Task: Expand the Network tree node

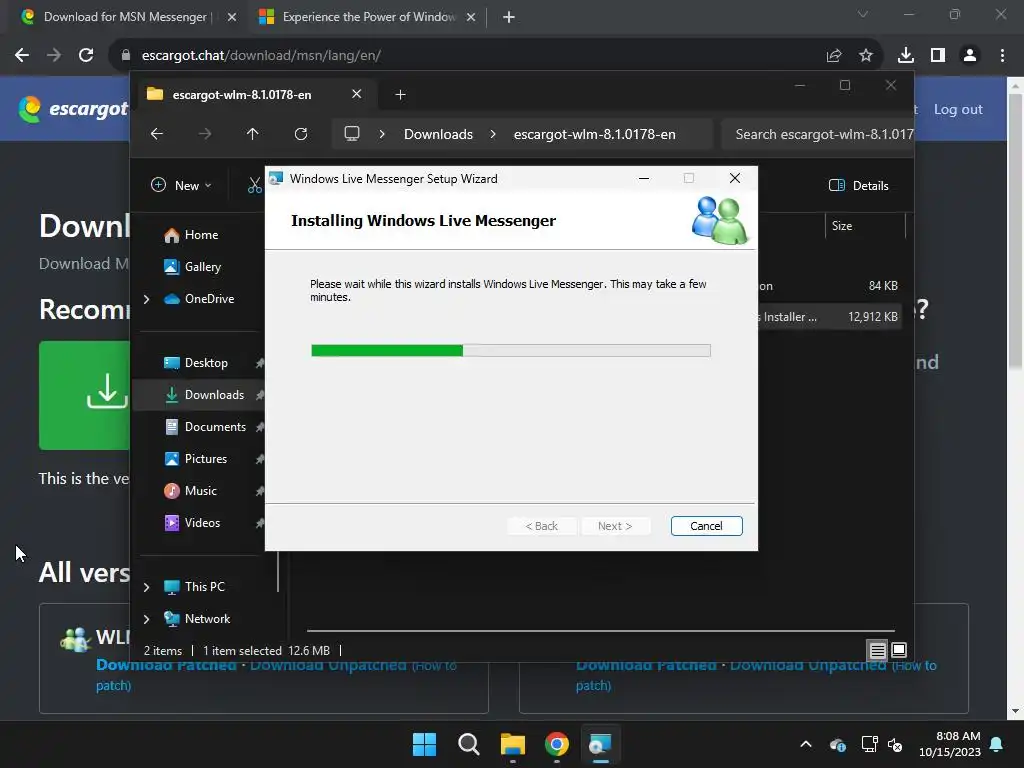Action: (x=146, y=618)
